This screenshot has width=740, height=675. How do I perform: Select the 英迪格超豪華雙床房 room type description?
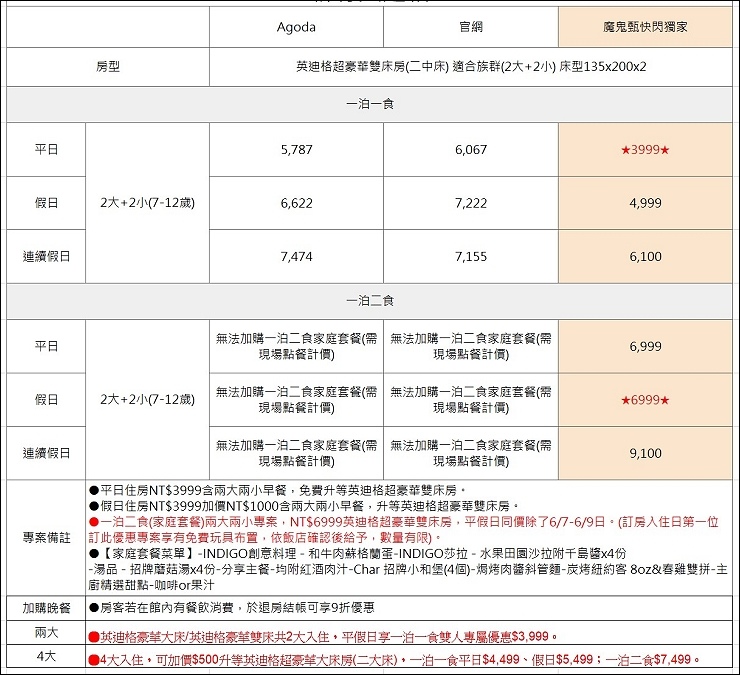coord(471,67)
